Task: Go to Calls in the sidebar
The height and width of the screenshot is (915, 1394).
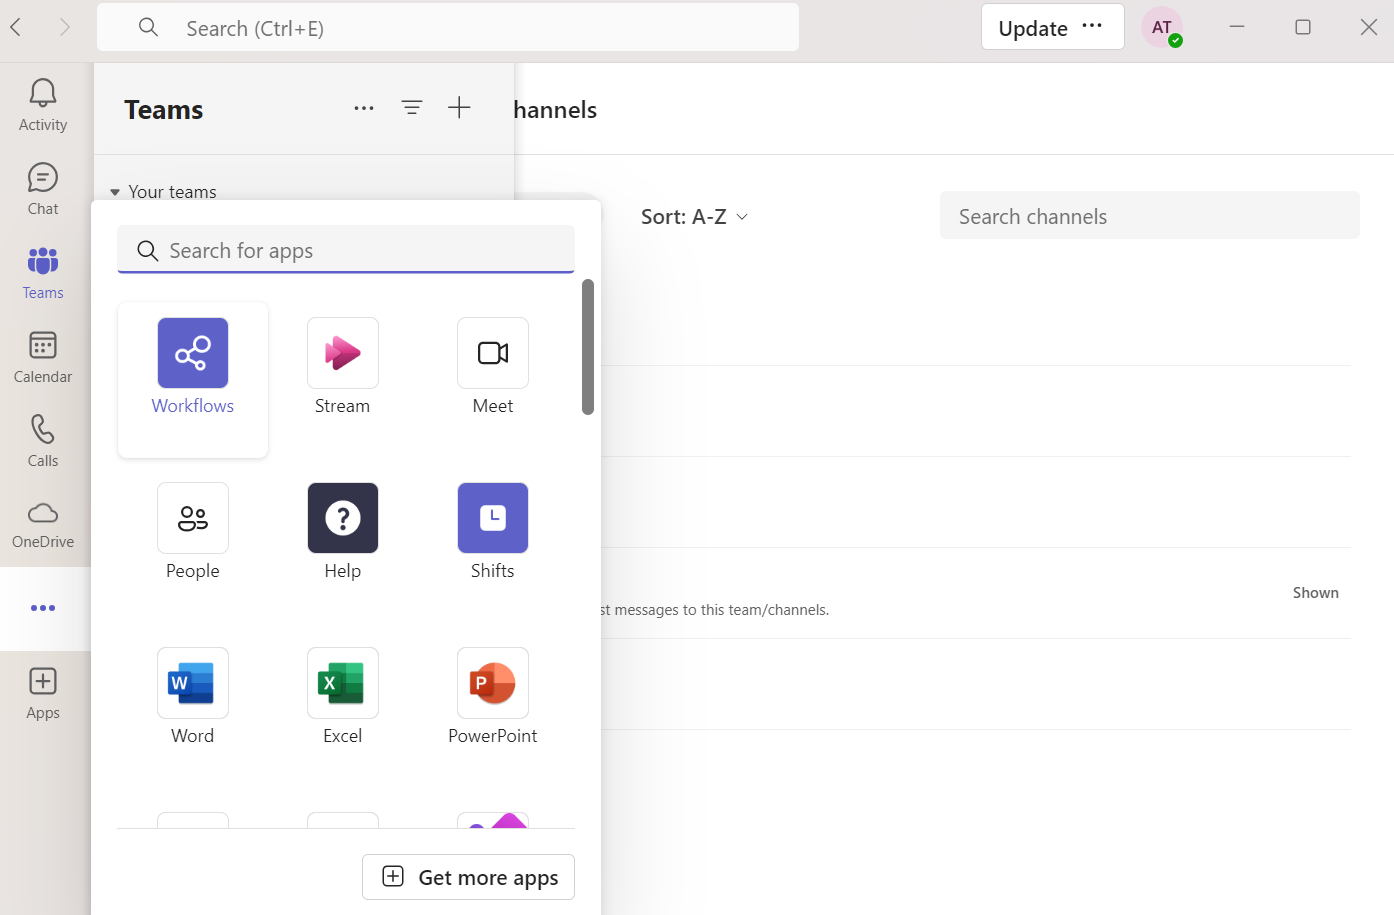Action: (43, 441)
